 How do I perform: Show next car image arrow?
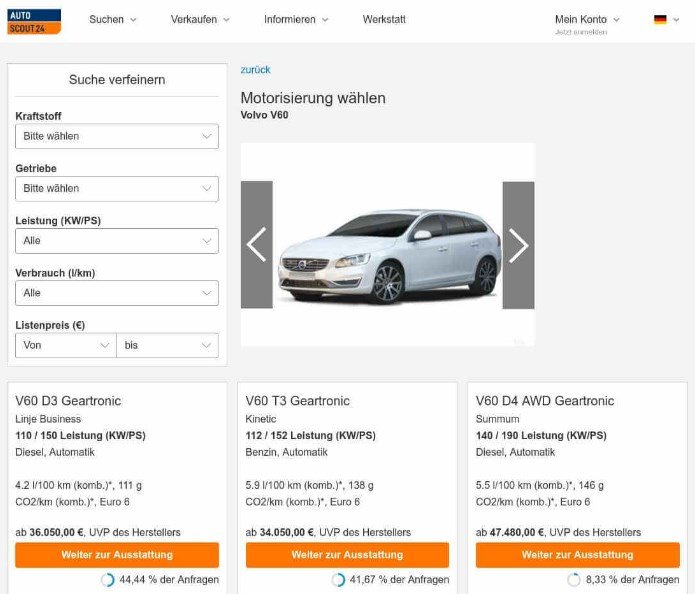518,245
